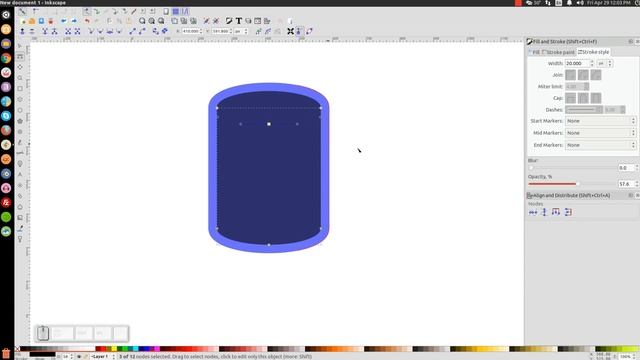The image size is (640, 360).
Task: Click the stroke Width input field
Action: tap(577, 63)
